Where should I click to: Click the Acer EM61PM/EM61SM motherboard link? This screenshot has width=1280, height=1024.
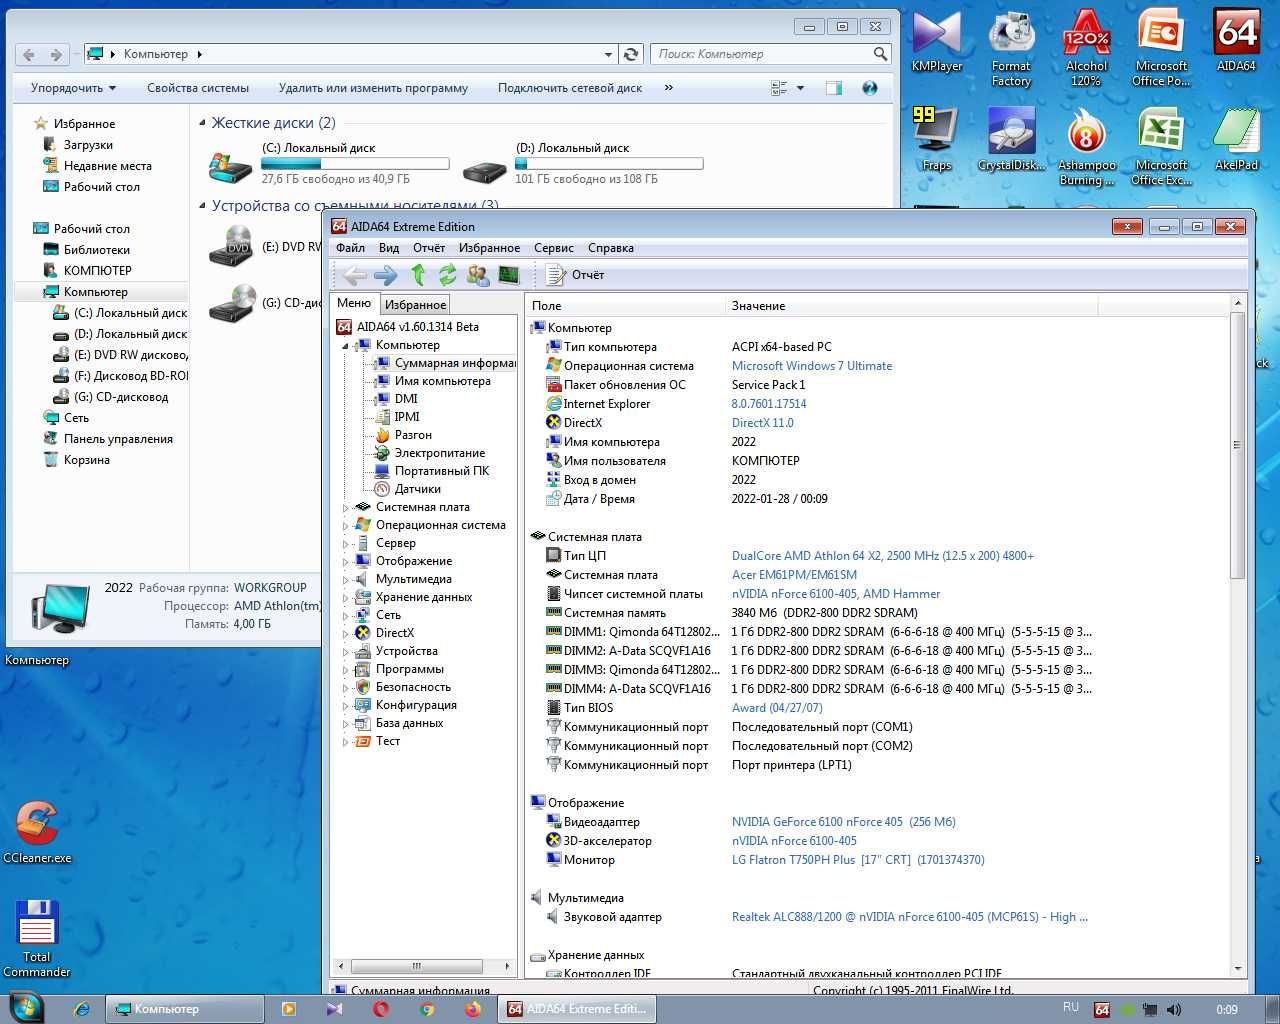pos(794,575)
